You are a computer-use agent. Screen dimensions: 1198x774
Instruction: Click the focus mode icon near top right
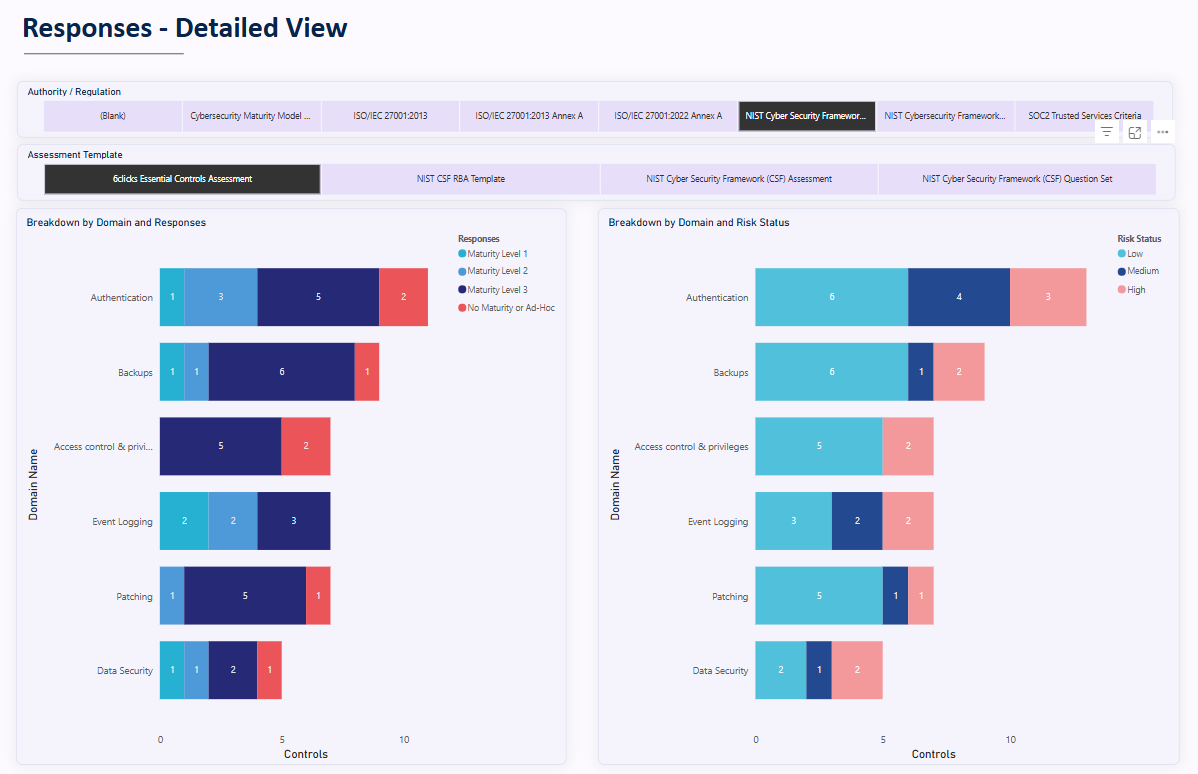[x=1134, y=131]
